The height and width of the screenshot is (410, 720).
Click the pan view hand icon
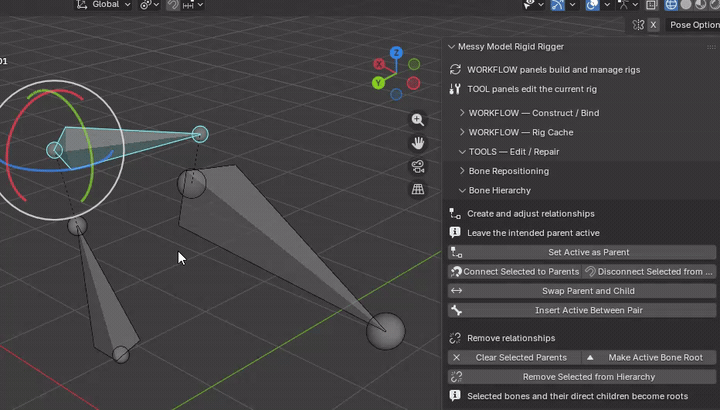tap(418, 143)
